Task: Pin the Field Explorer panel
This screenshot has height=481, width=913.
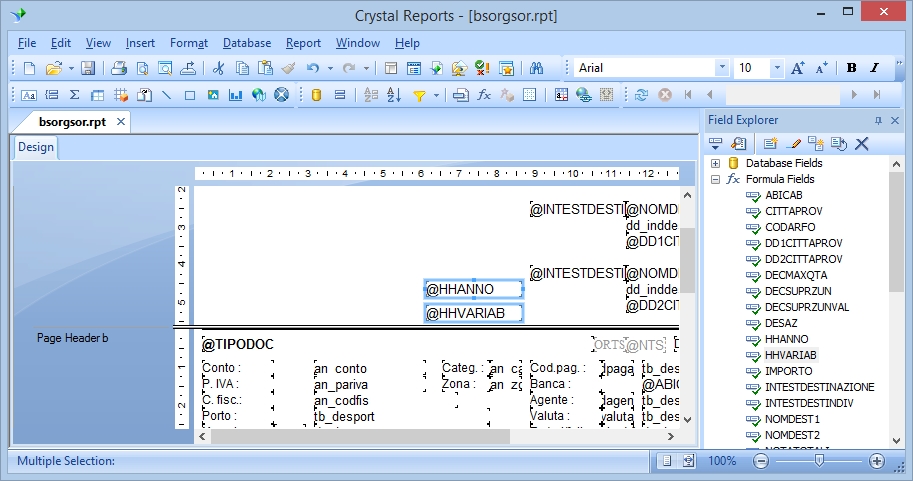Action: pyautogui.click(x=879, y=120)
